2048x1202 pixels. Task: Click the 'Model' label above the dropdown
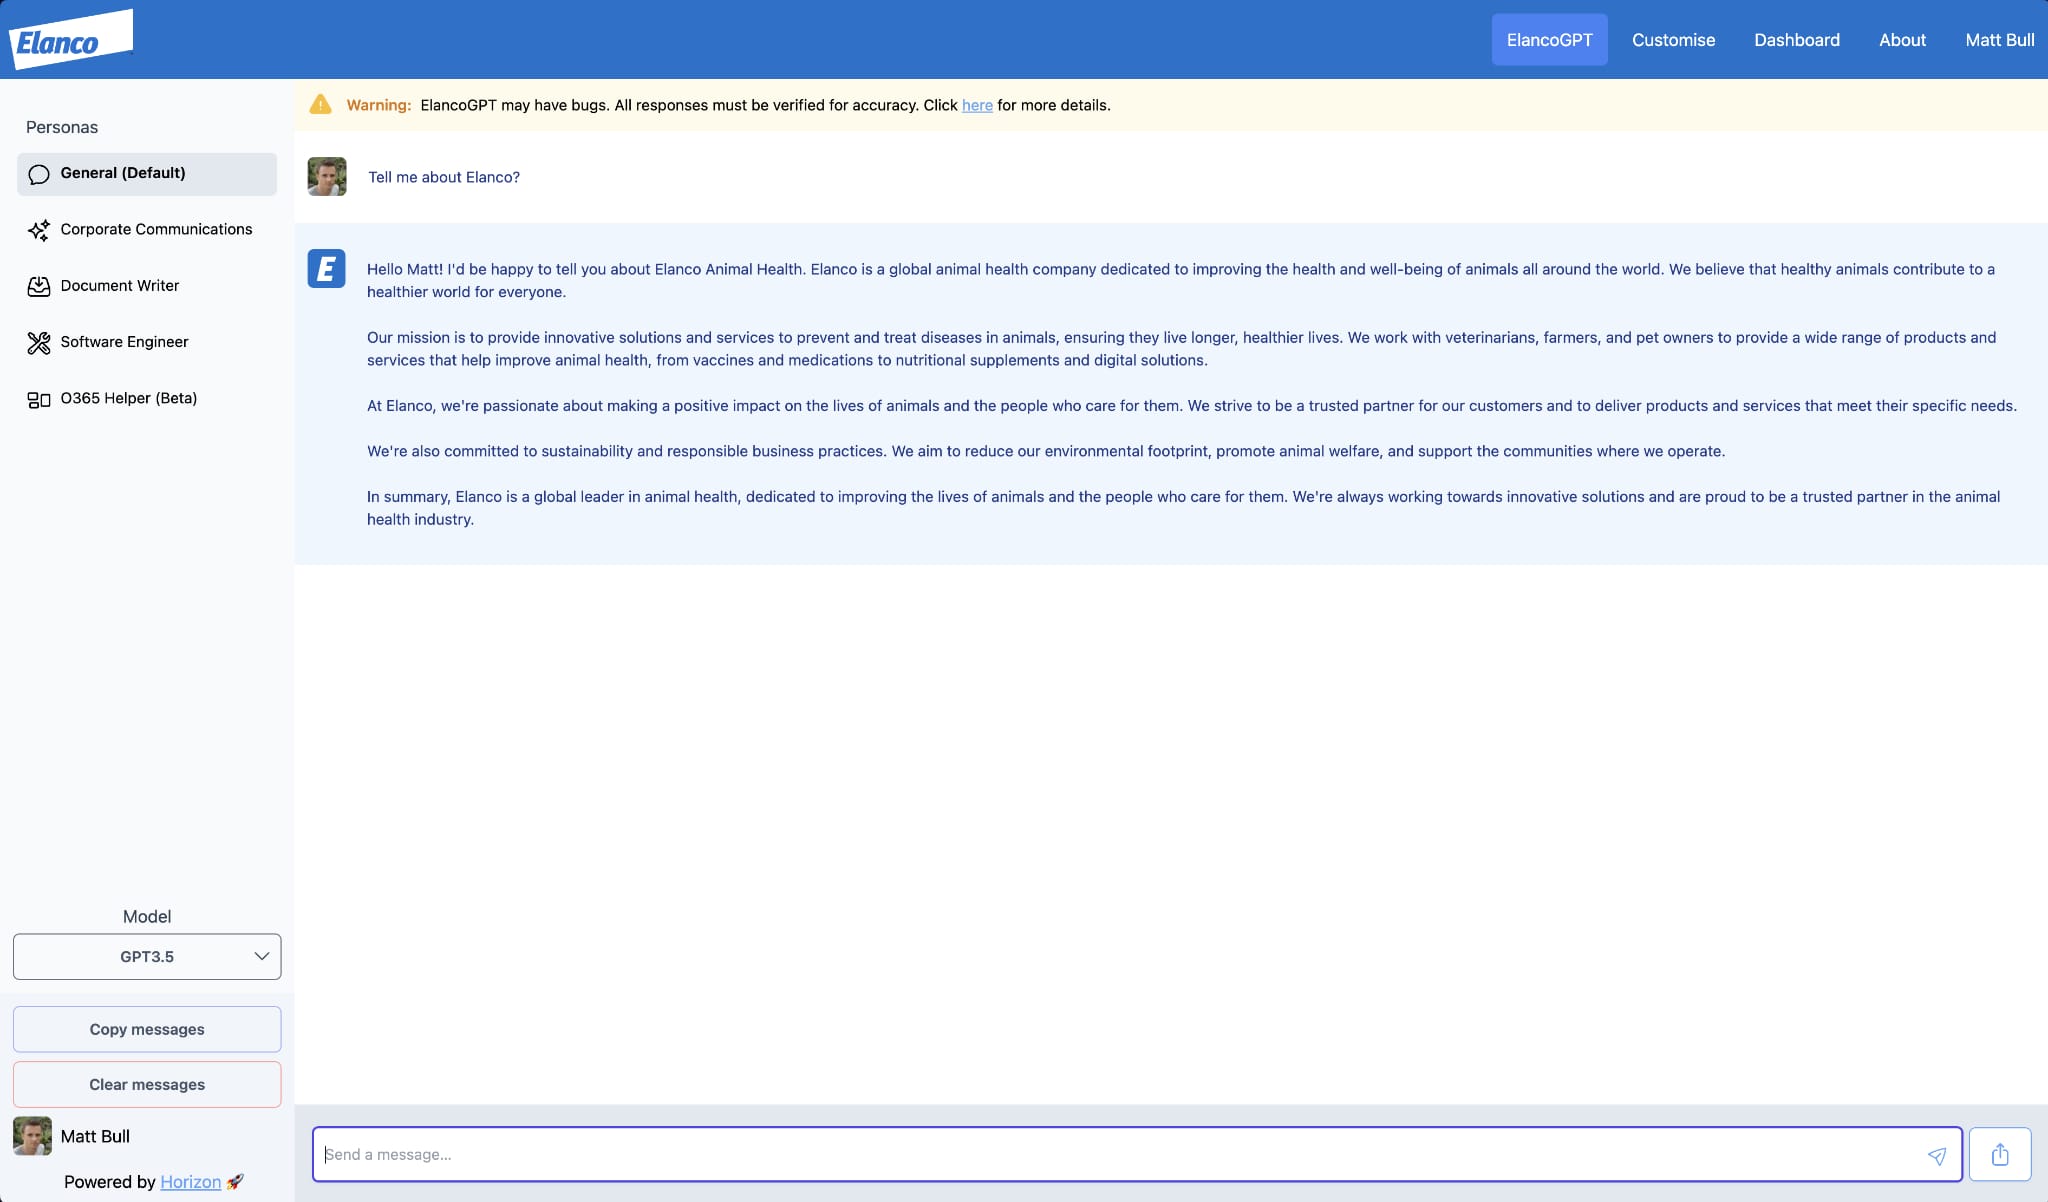tap(147, 916)
